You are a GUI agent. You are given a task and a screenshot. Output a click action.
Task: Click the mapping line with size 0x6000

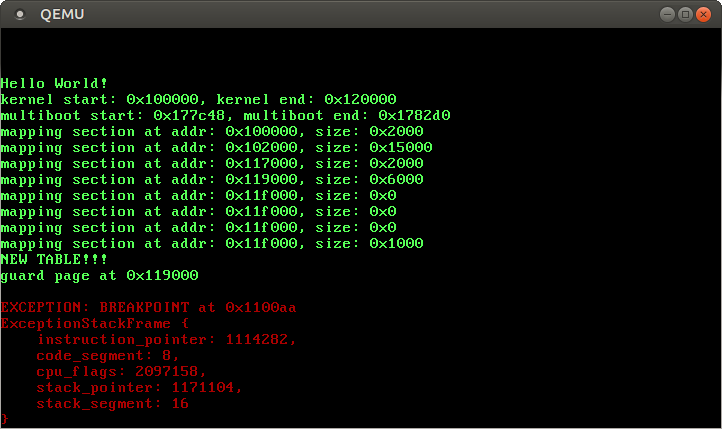[212, 179]
